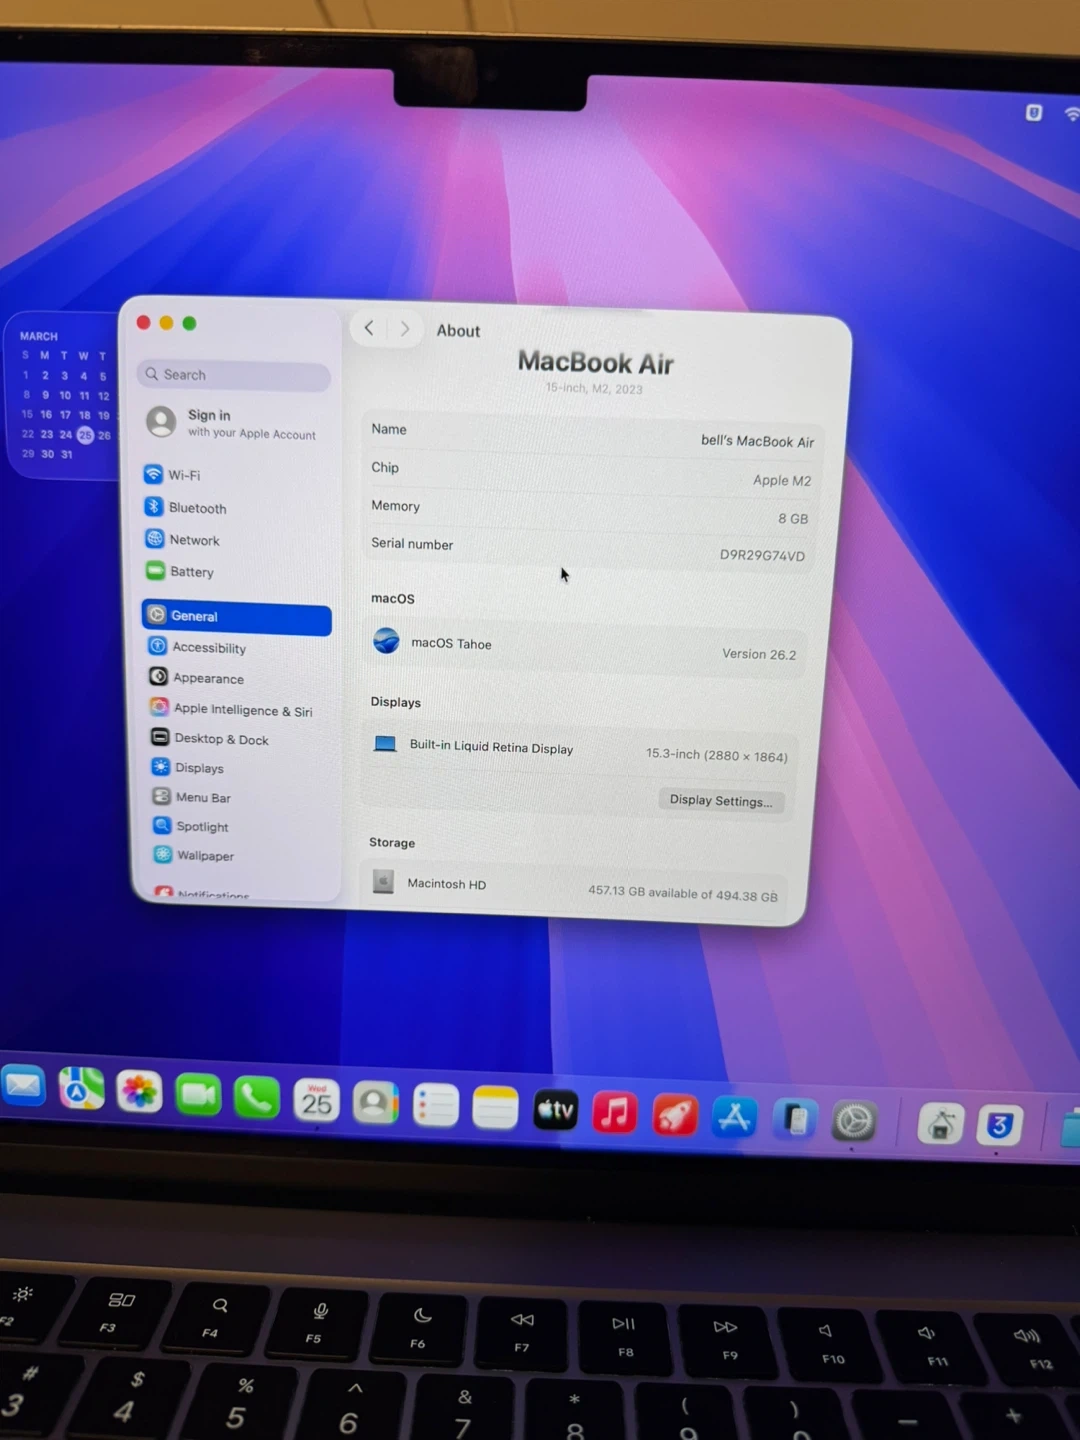Open the Wi-Fi settings pane

coord(183,475)
